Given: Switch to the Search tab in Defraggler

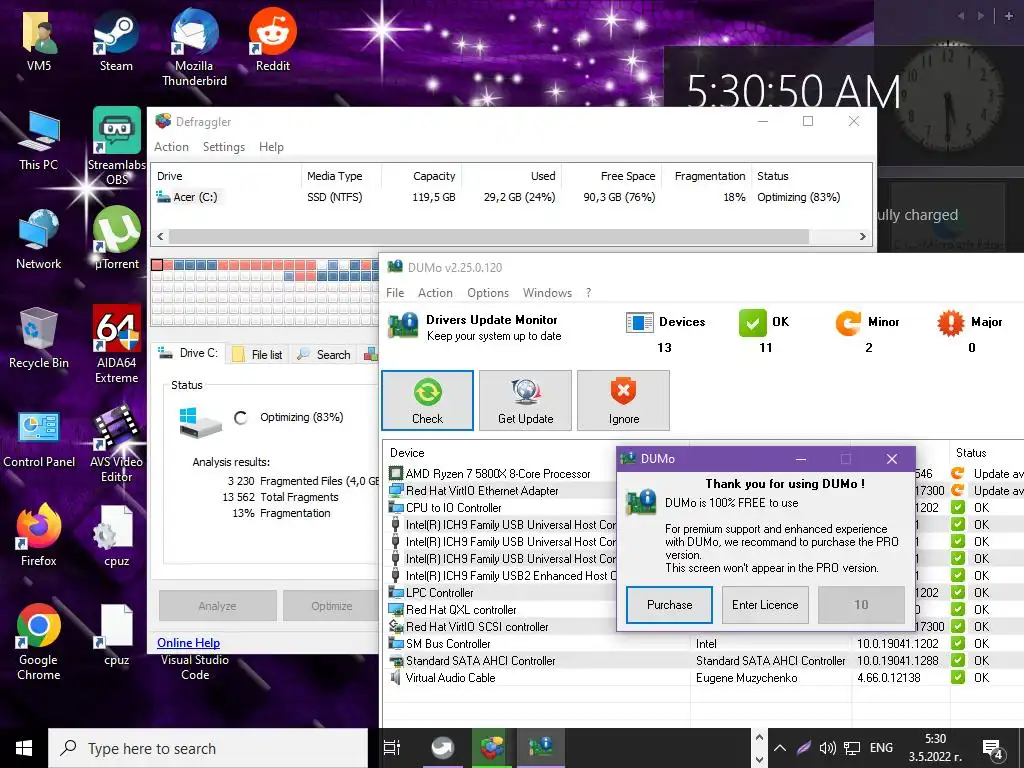Looking at the screenshot, I should 324,355.
